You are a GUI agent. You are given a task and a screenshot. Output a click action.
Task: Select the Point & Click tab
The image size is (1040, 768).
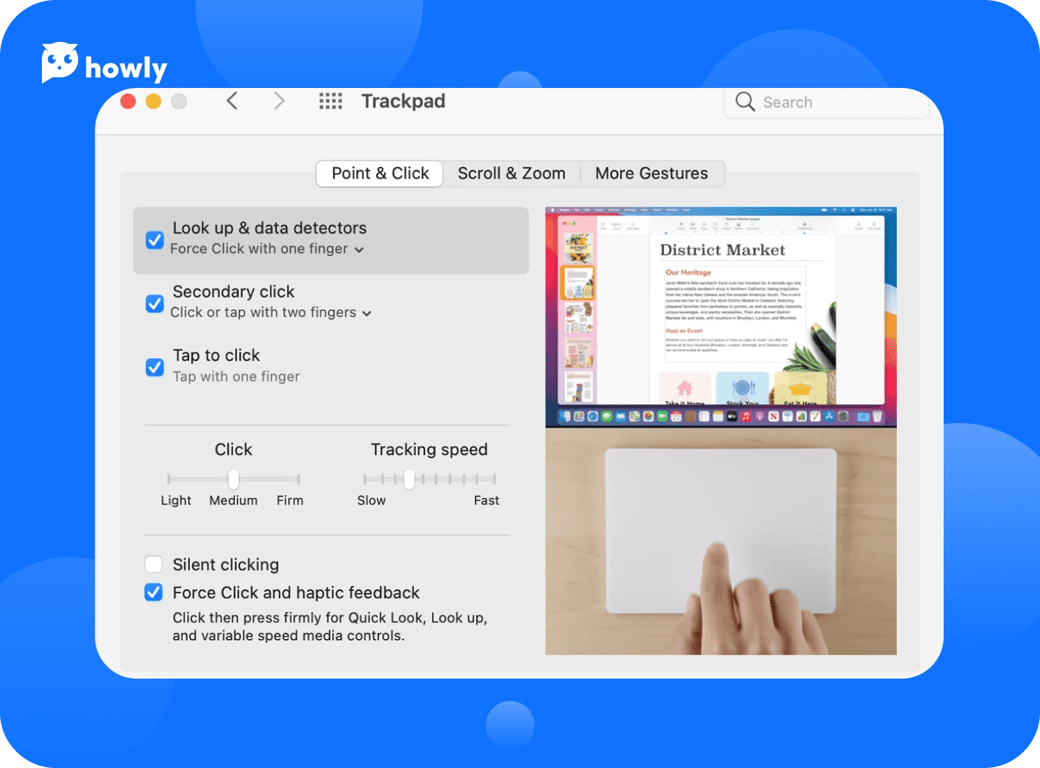point(380,173)
